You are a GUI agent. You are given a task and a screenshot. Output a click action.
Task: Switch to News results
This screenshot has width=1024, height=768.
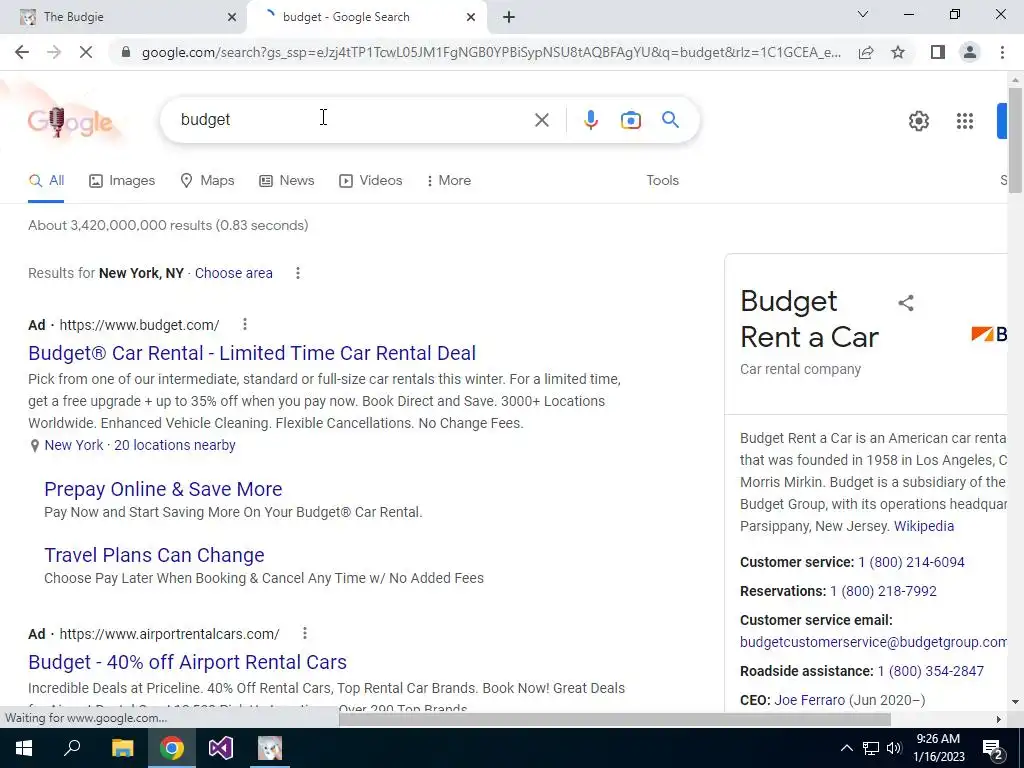click(x=287, y=180)
